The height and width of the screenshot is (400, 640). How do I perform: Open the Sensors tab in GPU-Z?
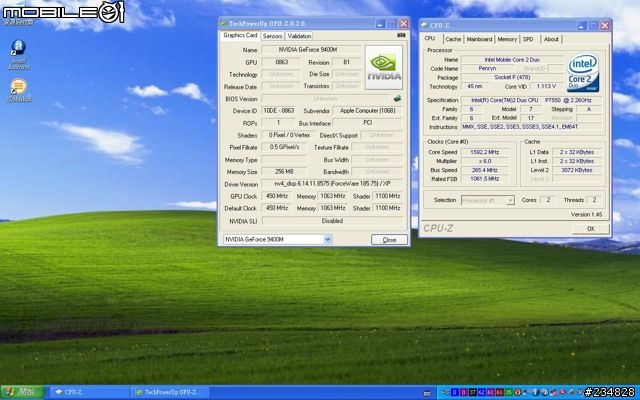coord(272,36)
